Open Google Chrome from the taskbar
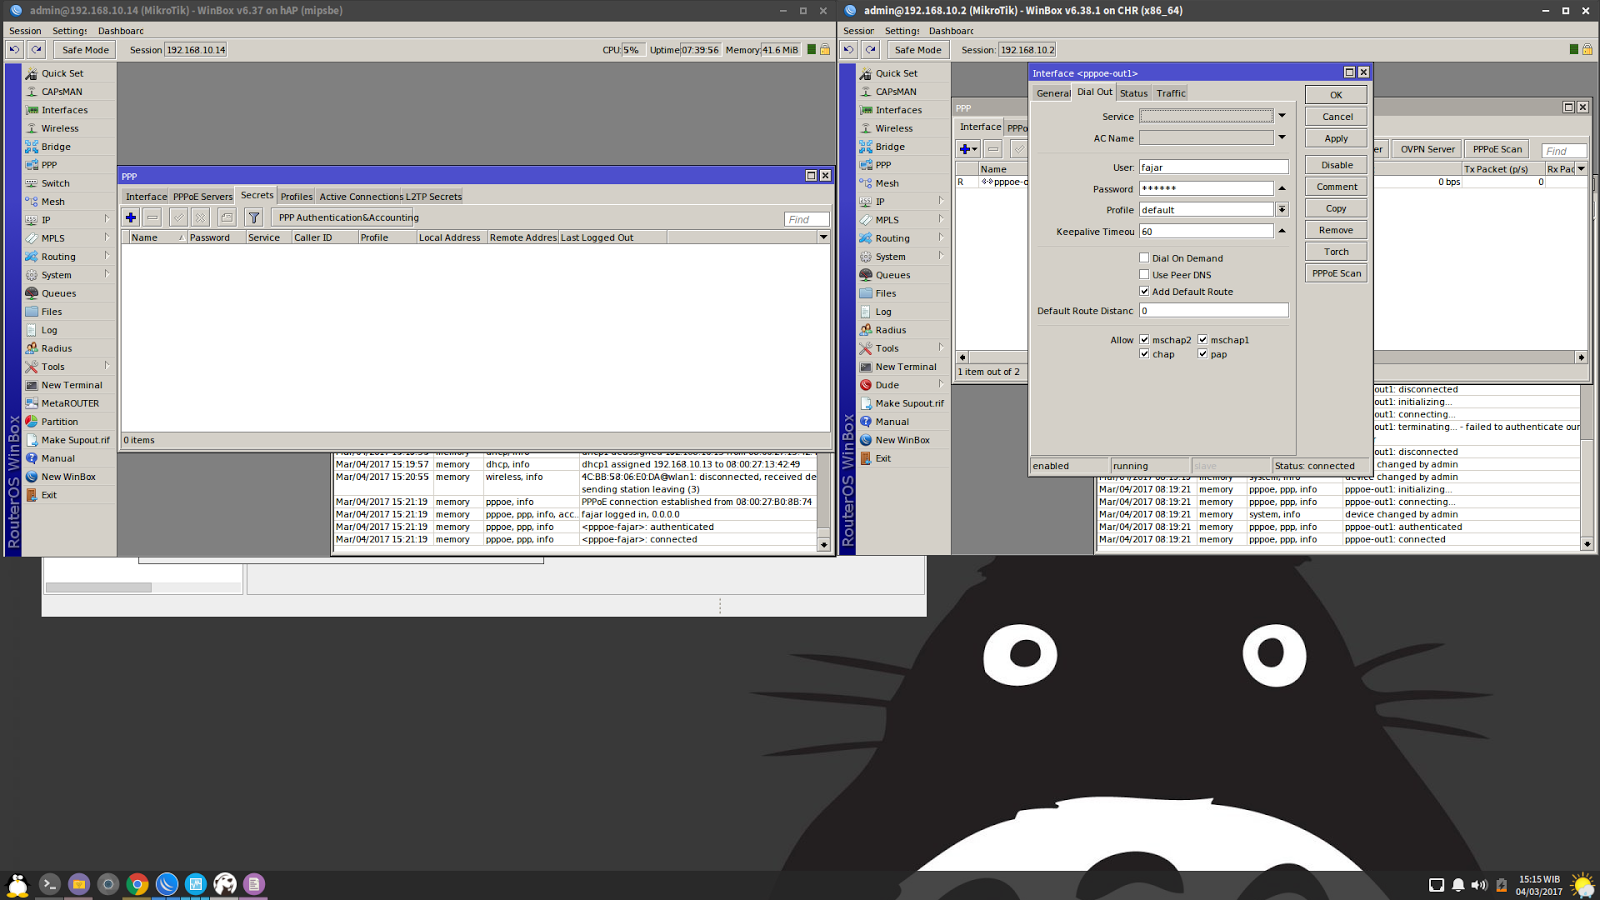Image resolution: width=1600 pixels, height=900 pixels. click(138, 884)
